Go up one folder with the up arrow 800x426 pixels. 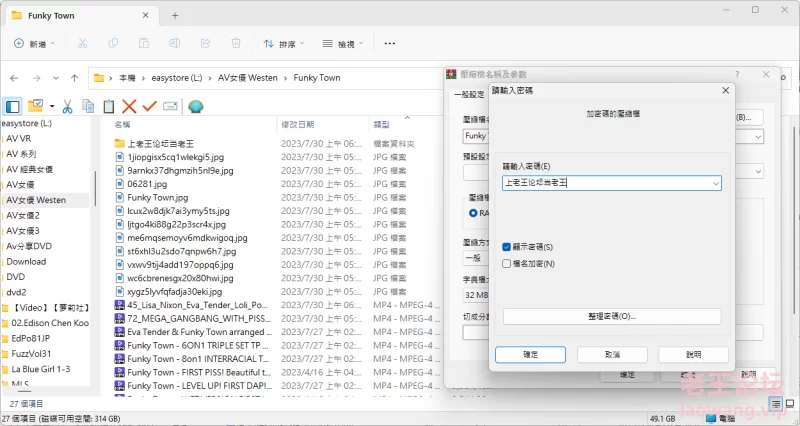(74, 77)
